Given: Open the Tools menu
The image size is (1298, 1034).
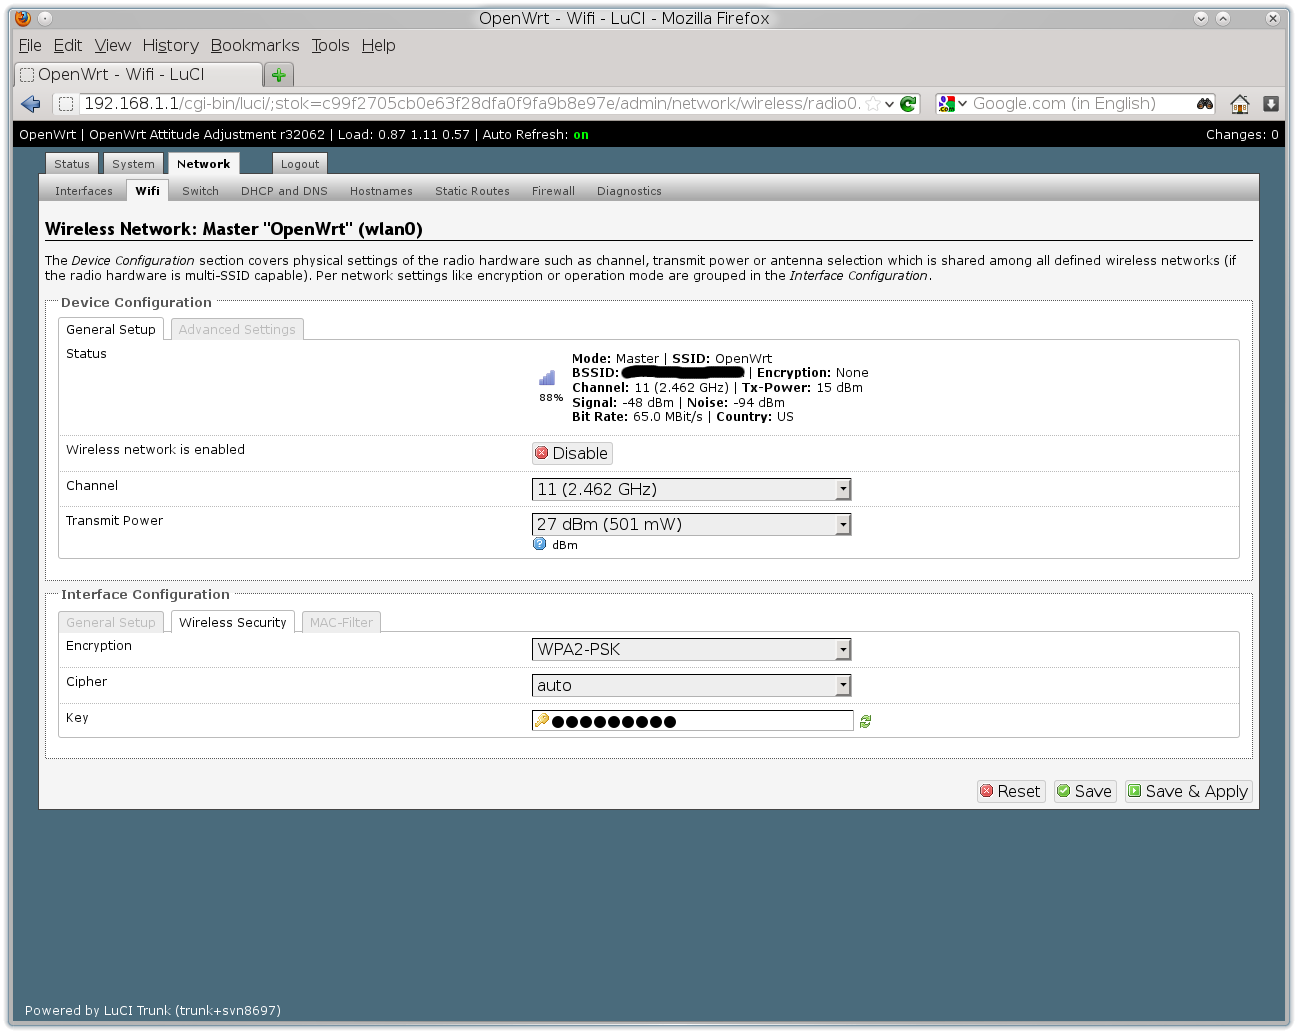Looking at the screenshot, I should point(330,45).
